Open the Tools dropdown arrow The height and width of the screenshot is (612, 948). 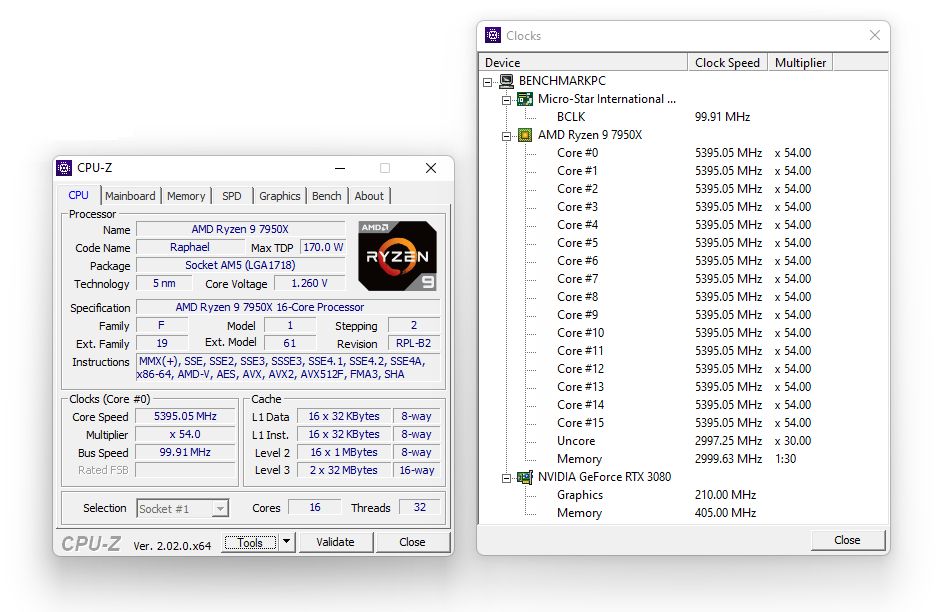pyautogui.click(x=287, y=542)
